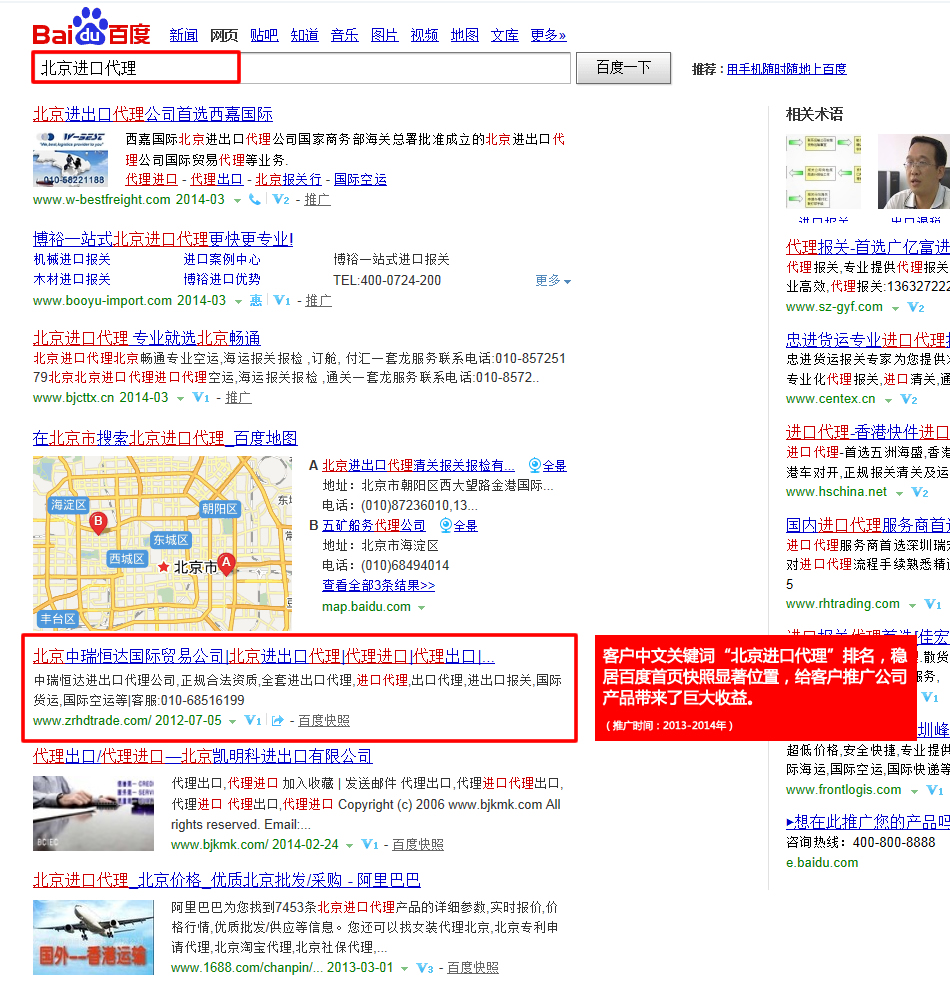This screenshot has width=950, height=988.
Task: Open the 西嘉国际 result thumbnail image
Action: [x=70, y=160]
